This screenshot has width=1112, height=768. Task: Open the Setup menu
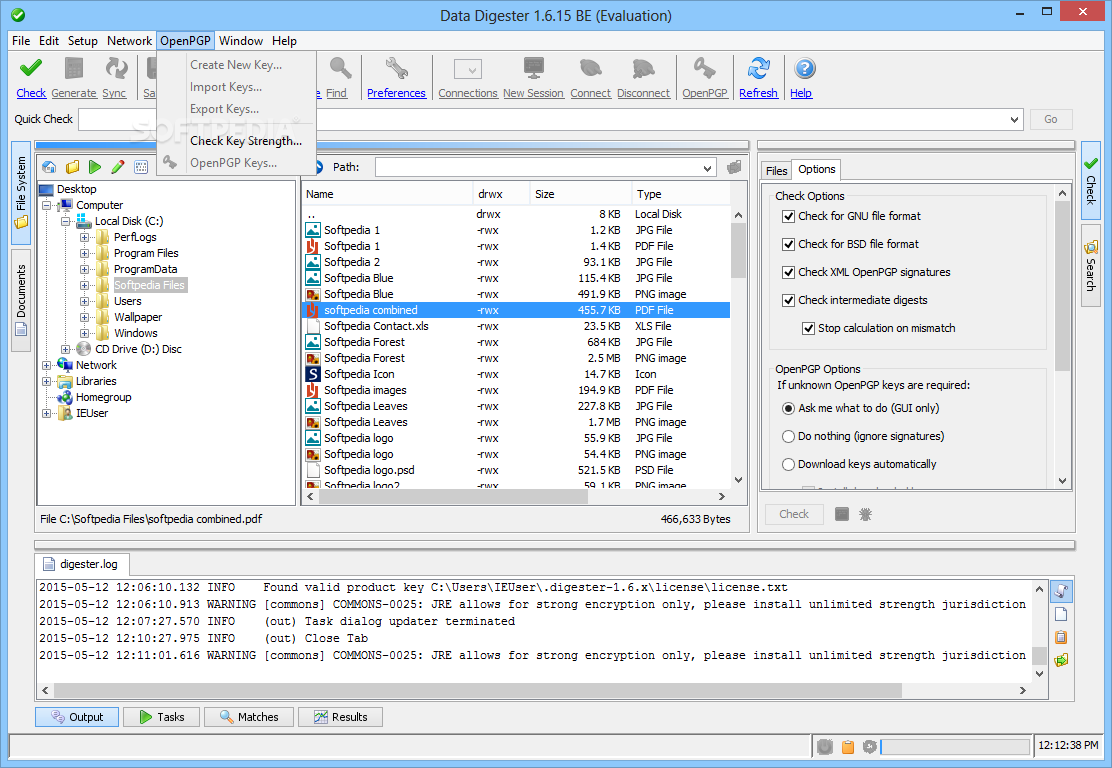tap(83, 41)
